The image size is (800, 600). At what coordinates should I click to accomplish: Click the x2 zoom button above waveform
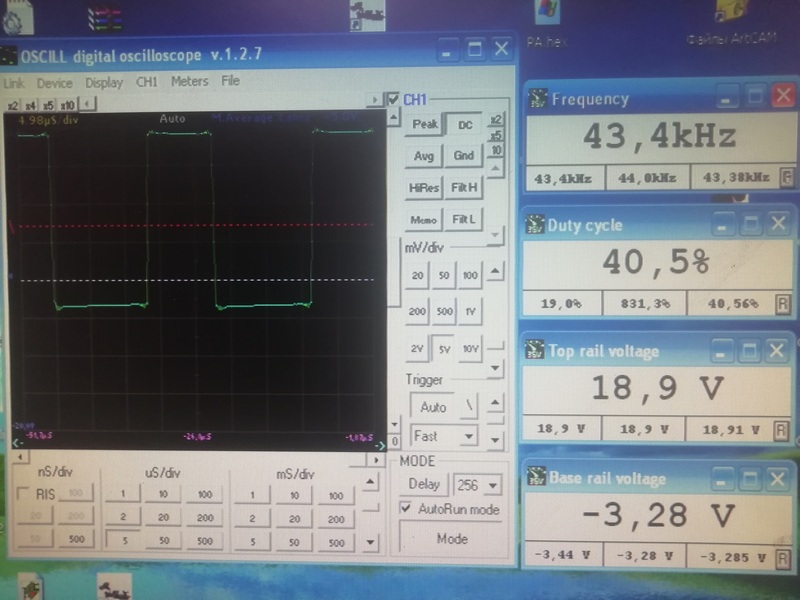click(x=13, y=104)
